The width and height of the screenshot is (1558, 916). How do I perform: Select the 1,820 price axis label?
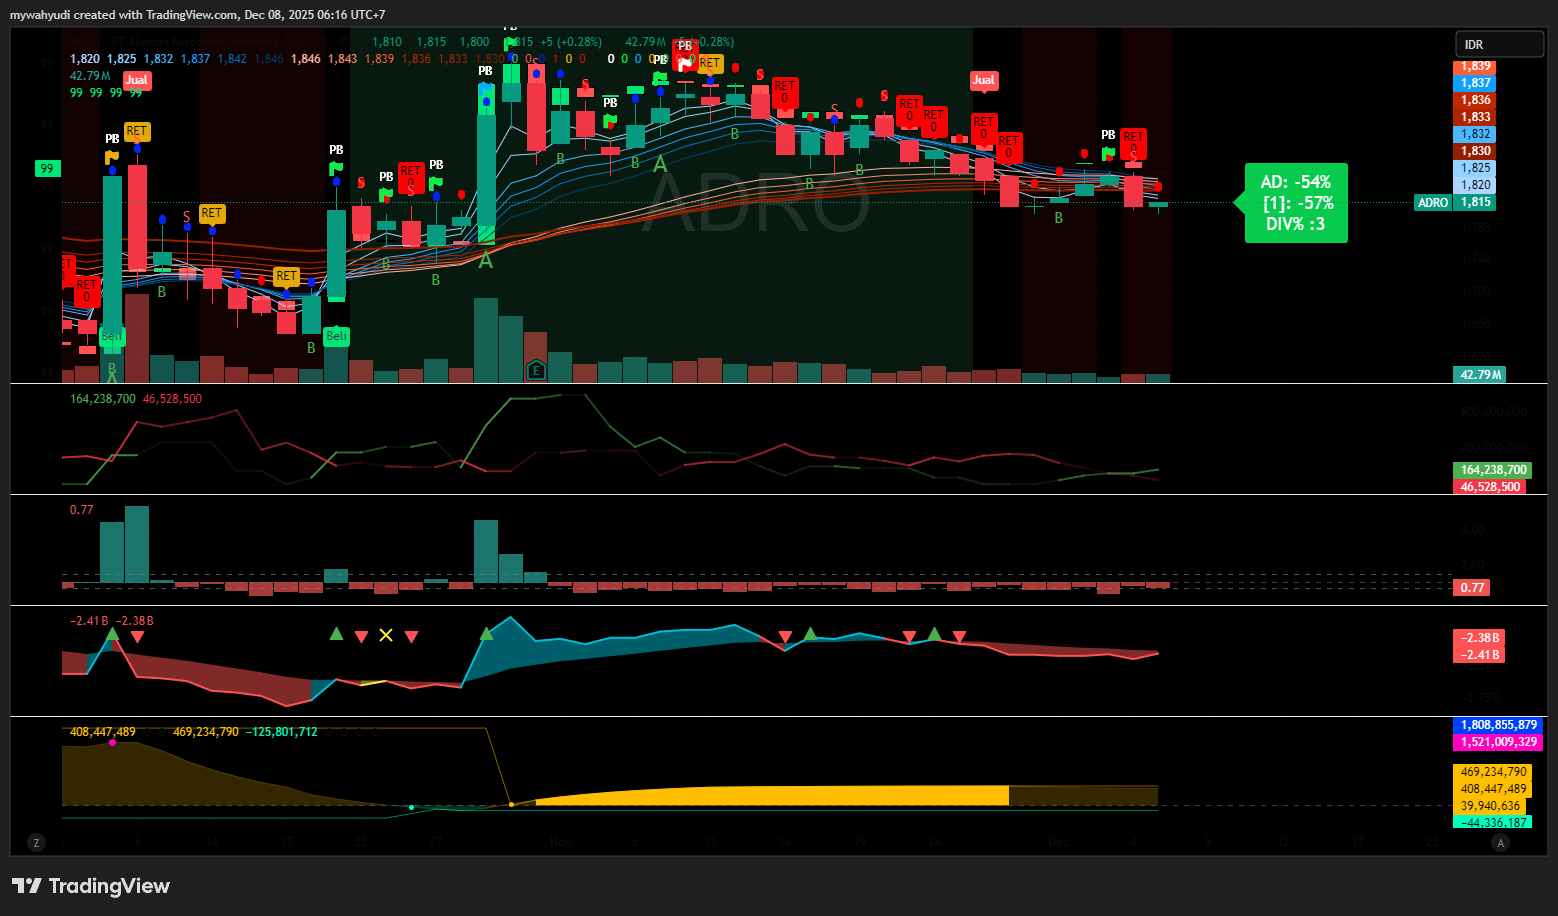[1476, 185]
